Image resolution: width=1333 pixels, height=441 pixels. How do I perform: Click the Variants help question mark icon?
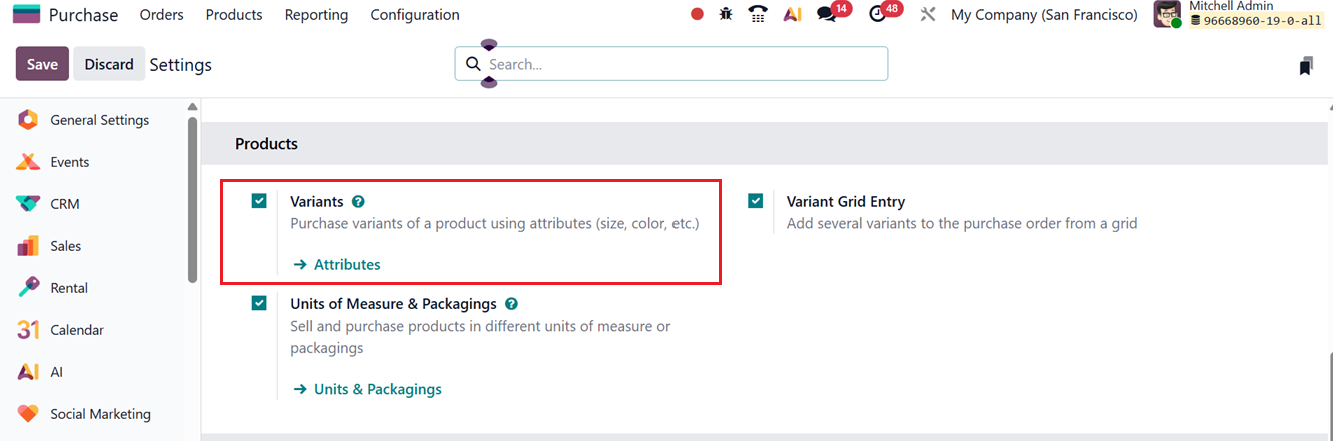point(358,202)
